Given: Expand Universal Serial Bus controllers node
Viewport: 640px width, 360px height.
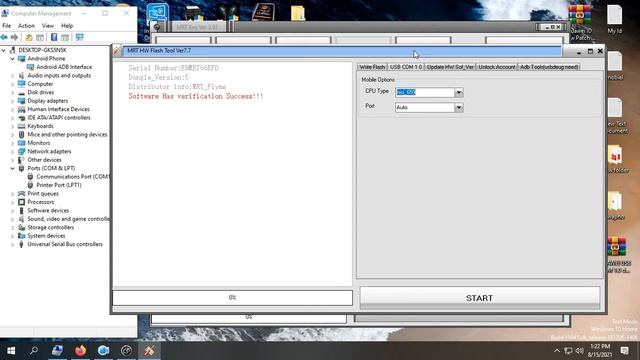Looking at the screenshot, I should click(12, 244).
